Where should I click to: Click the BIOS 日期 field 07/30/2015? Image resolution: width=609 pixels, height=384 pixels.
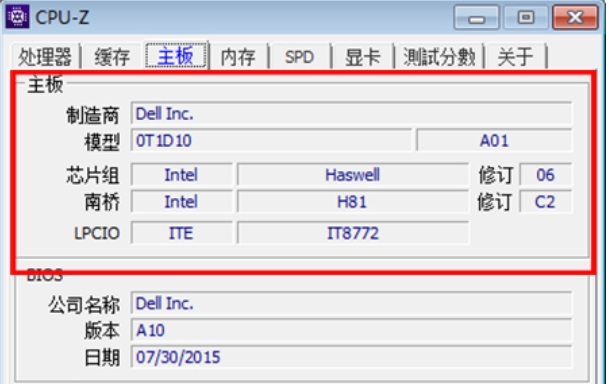(351, 357)
